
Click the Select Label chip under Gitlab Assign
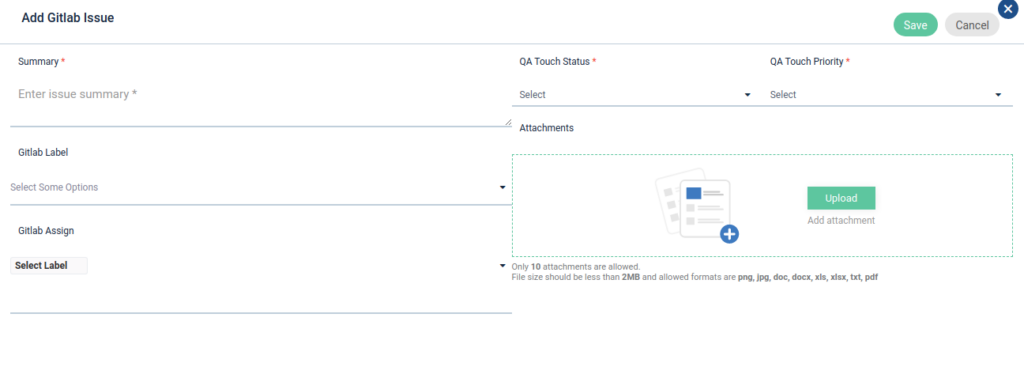pos(48,266)
